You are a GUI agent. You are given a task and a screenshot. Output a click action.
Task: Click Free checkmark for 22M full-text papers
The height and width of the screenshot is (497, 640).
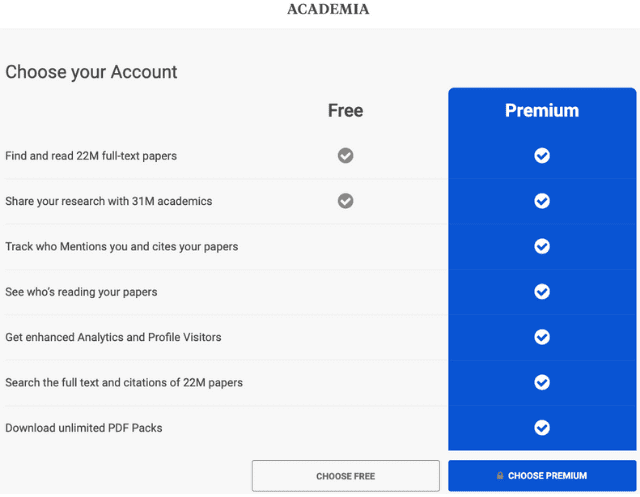pyautogui.click(x=345, y=155)
